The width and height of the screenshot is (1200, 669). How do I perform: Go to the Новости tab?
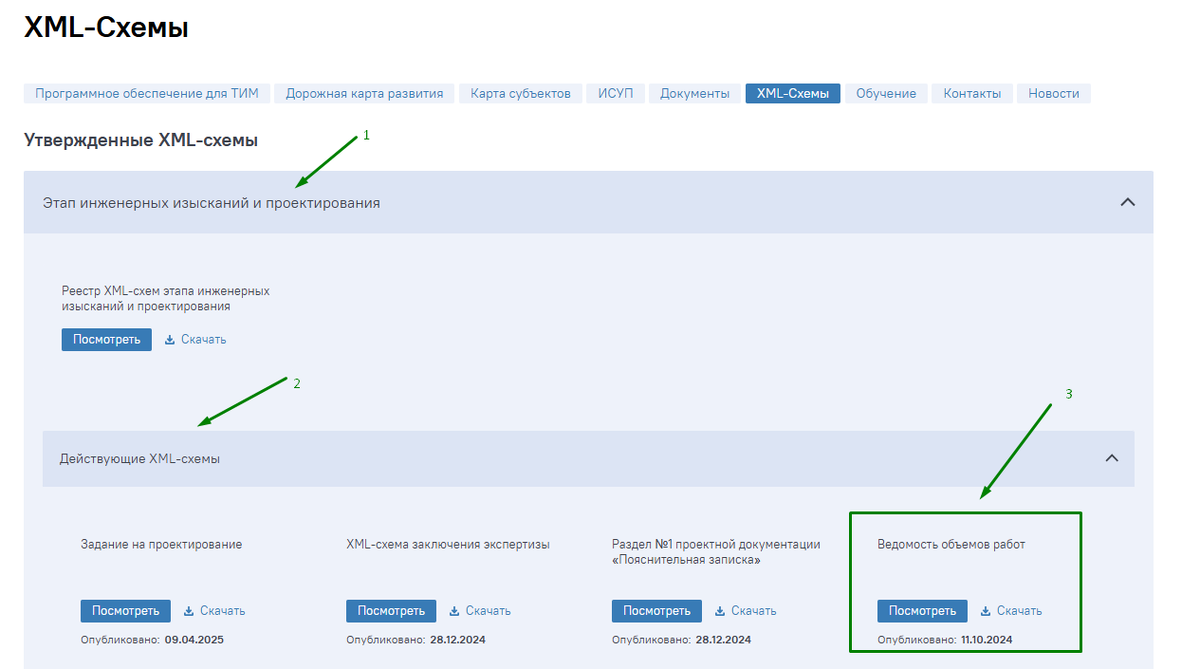(1054, 93)
